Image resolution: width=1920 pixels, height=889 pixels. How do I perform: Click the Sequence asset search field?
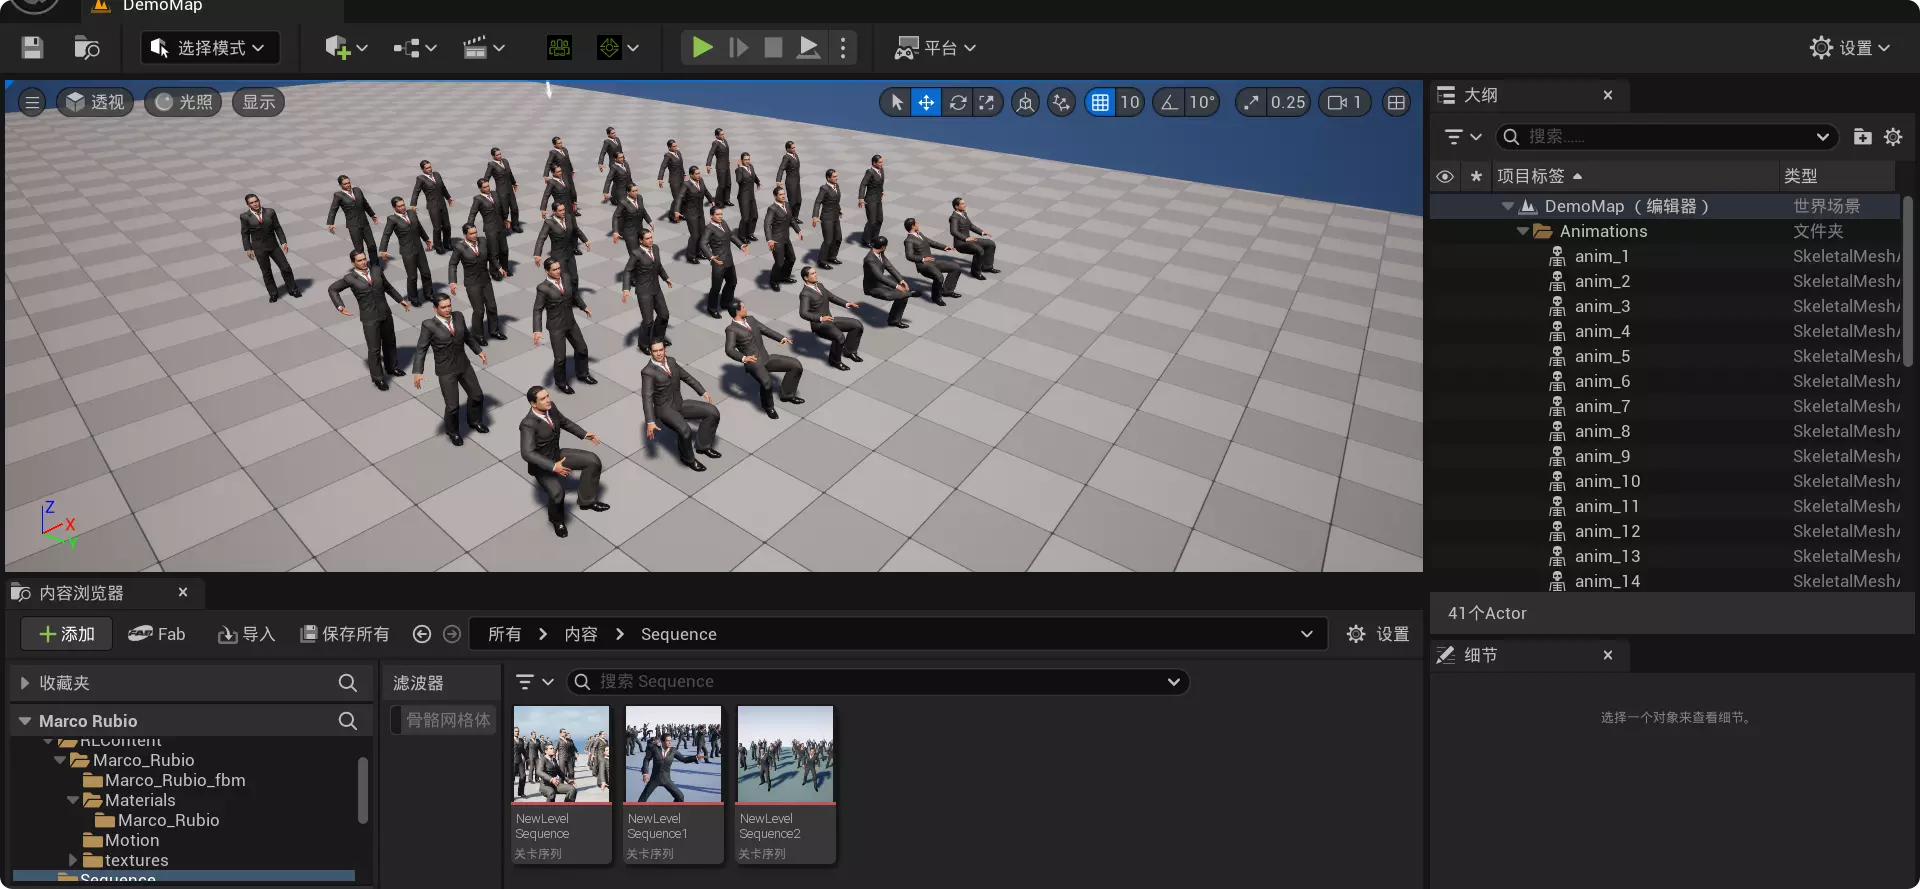(878, 682)
